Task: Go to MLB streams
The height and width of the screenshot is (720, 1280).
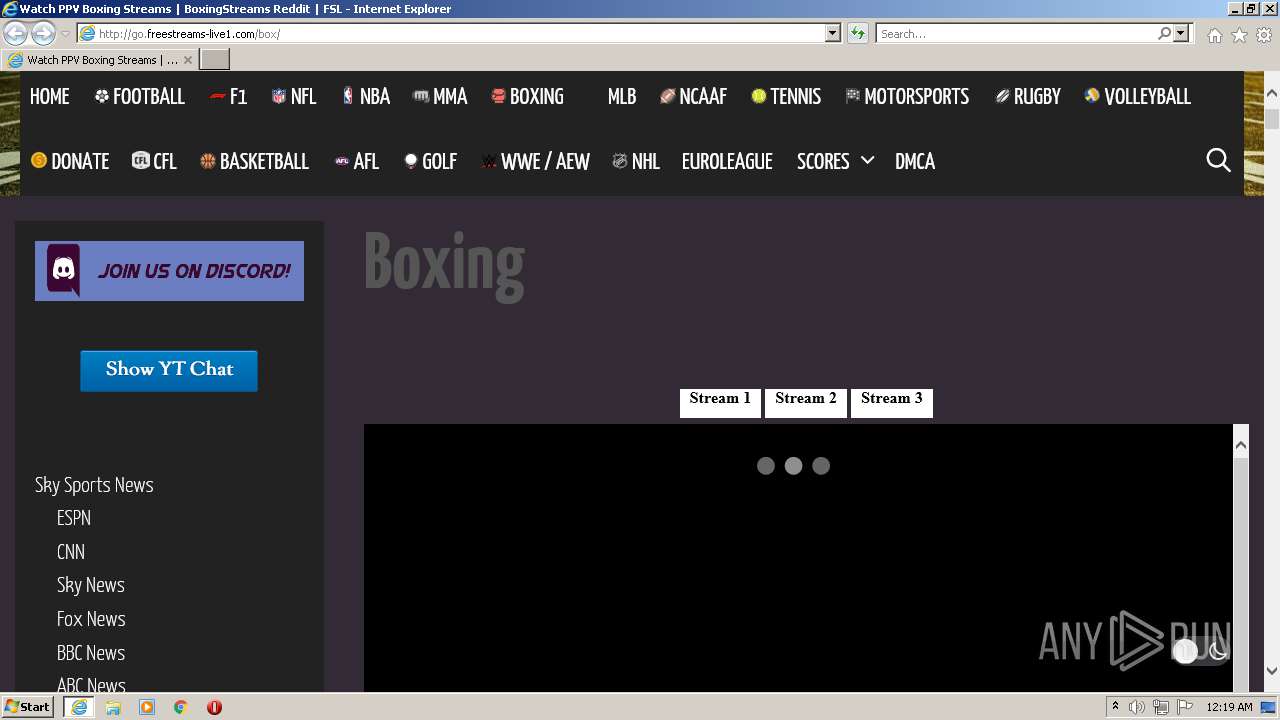Action: pyautogui.click(x=621, y=97)
